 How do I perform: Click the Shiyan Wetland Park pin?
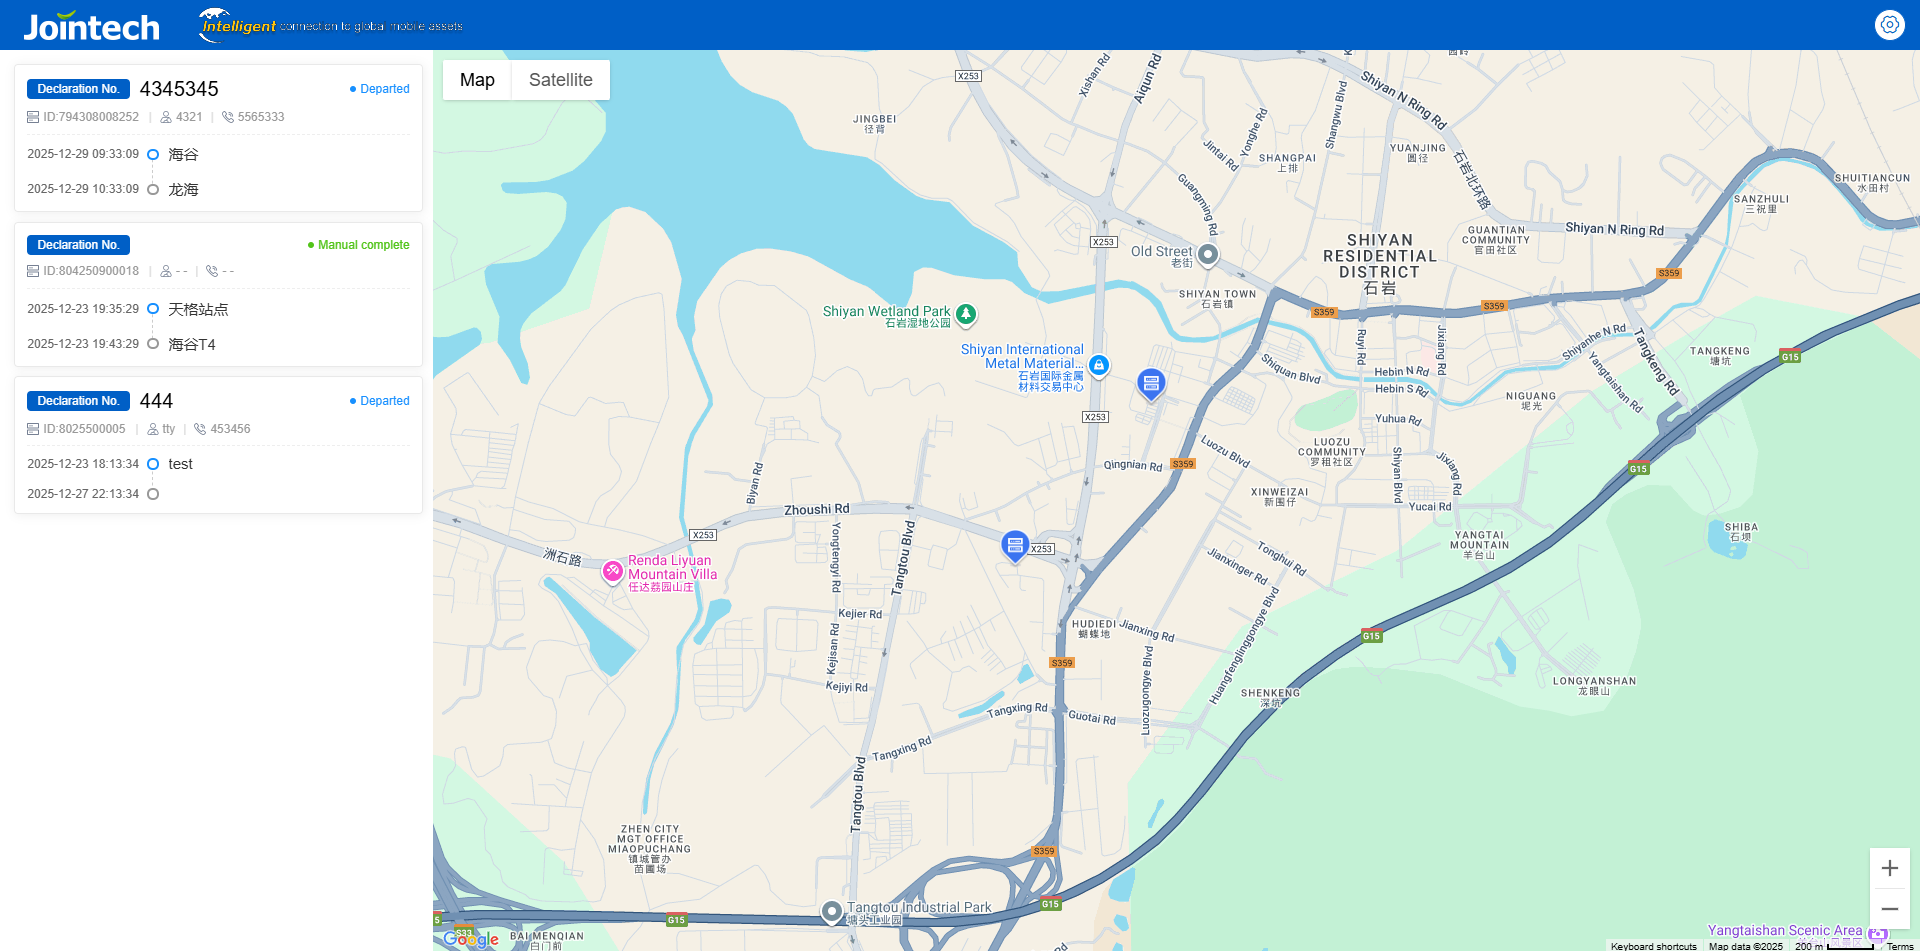click(966, 314)
